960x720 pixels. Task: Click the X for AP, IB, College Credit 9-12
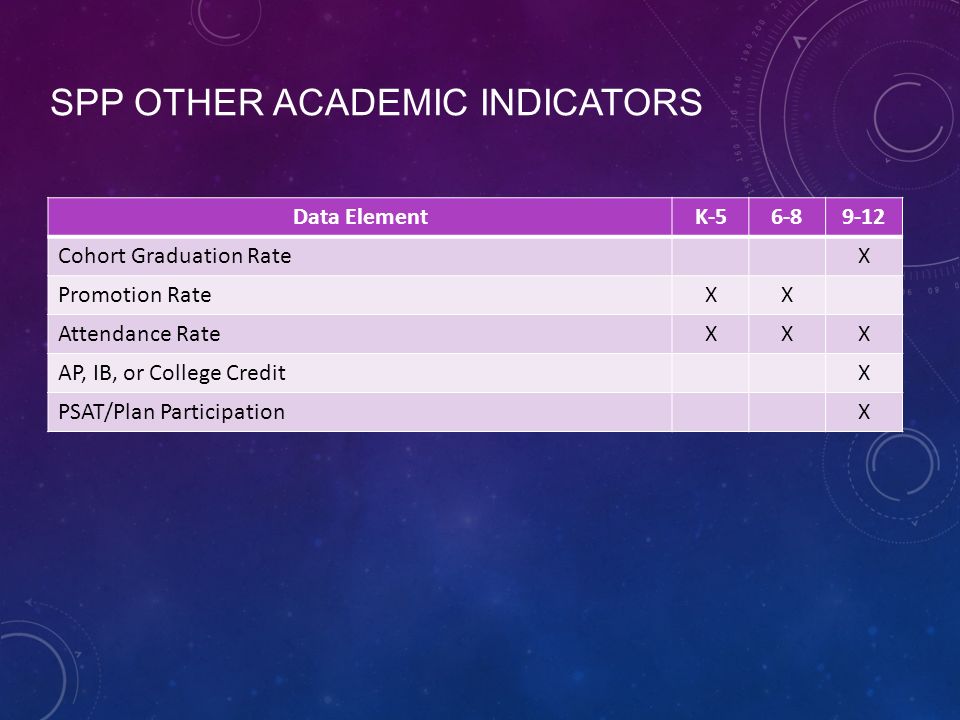(x=864, y=373)
